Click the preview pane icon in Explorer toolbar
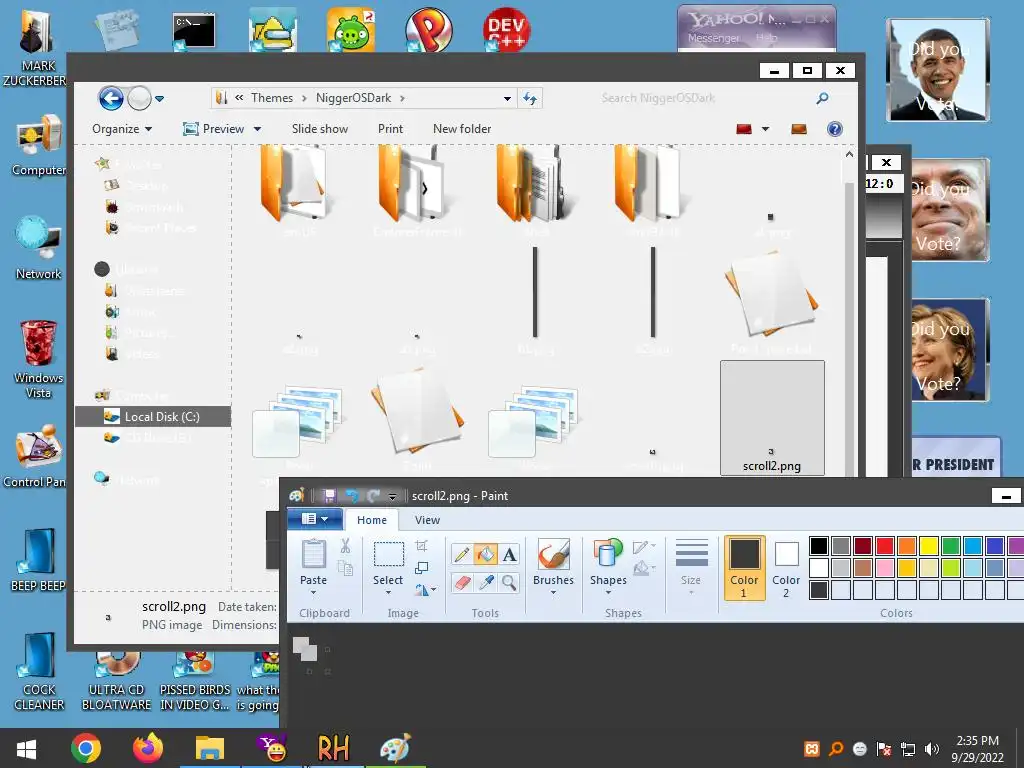 799,129
